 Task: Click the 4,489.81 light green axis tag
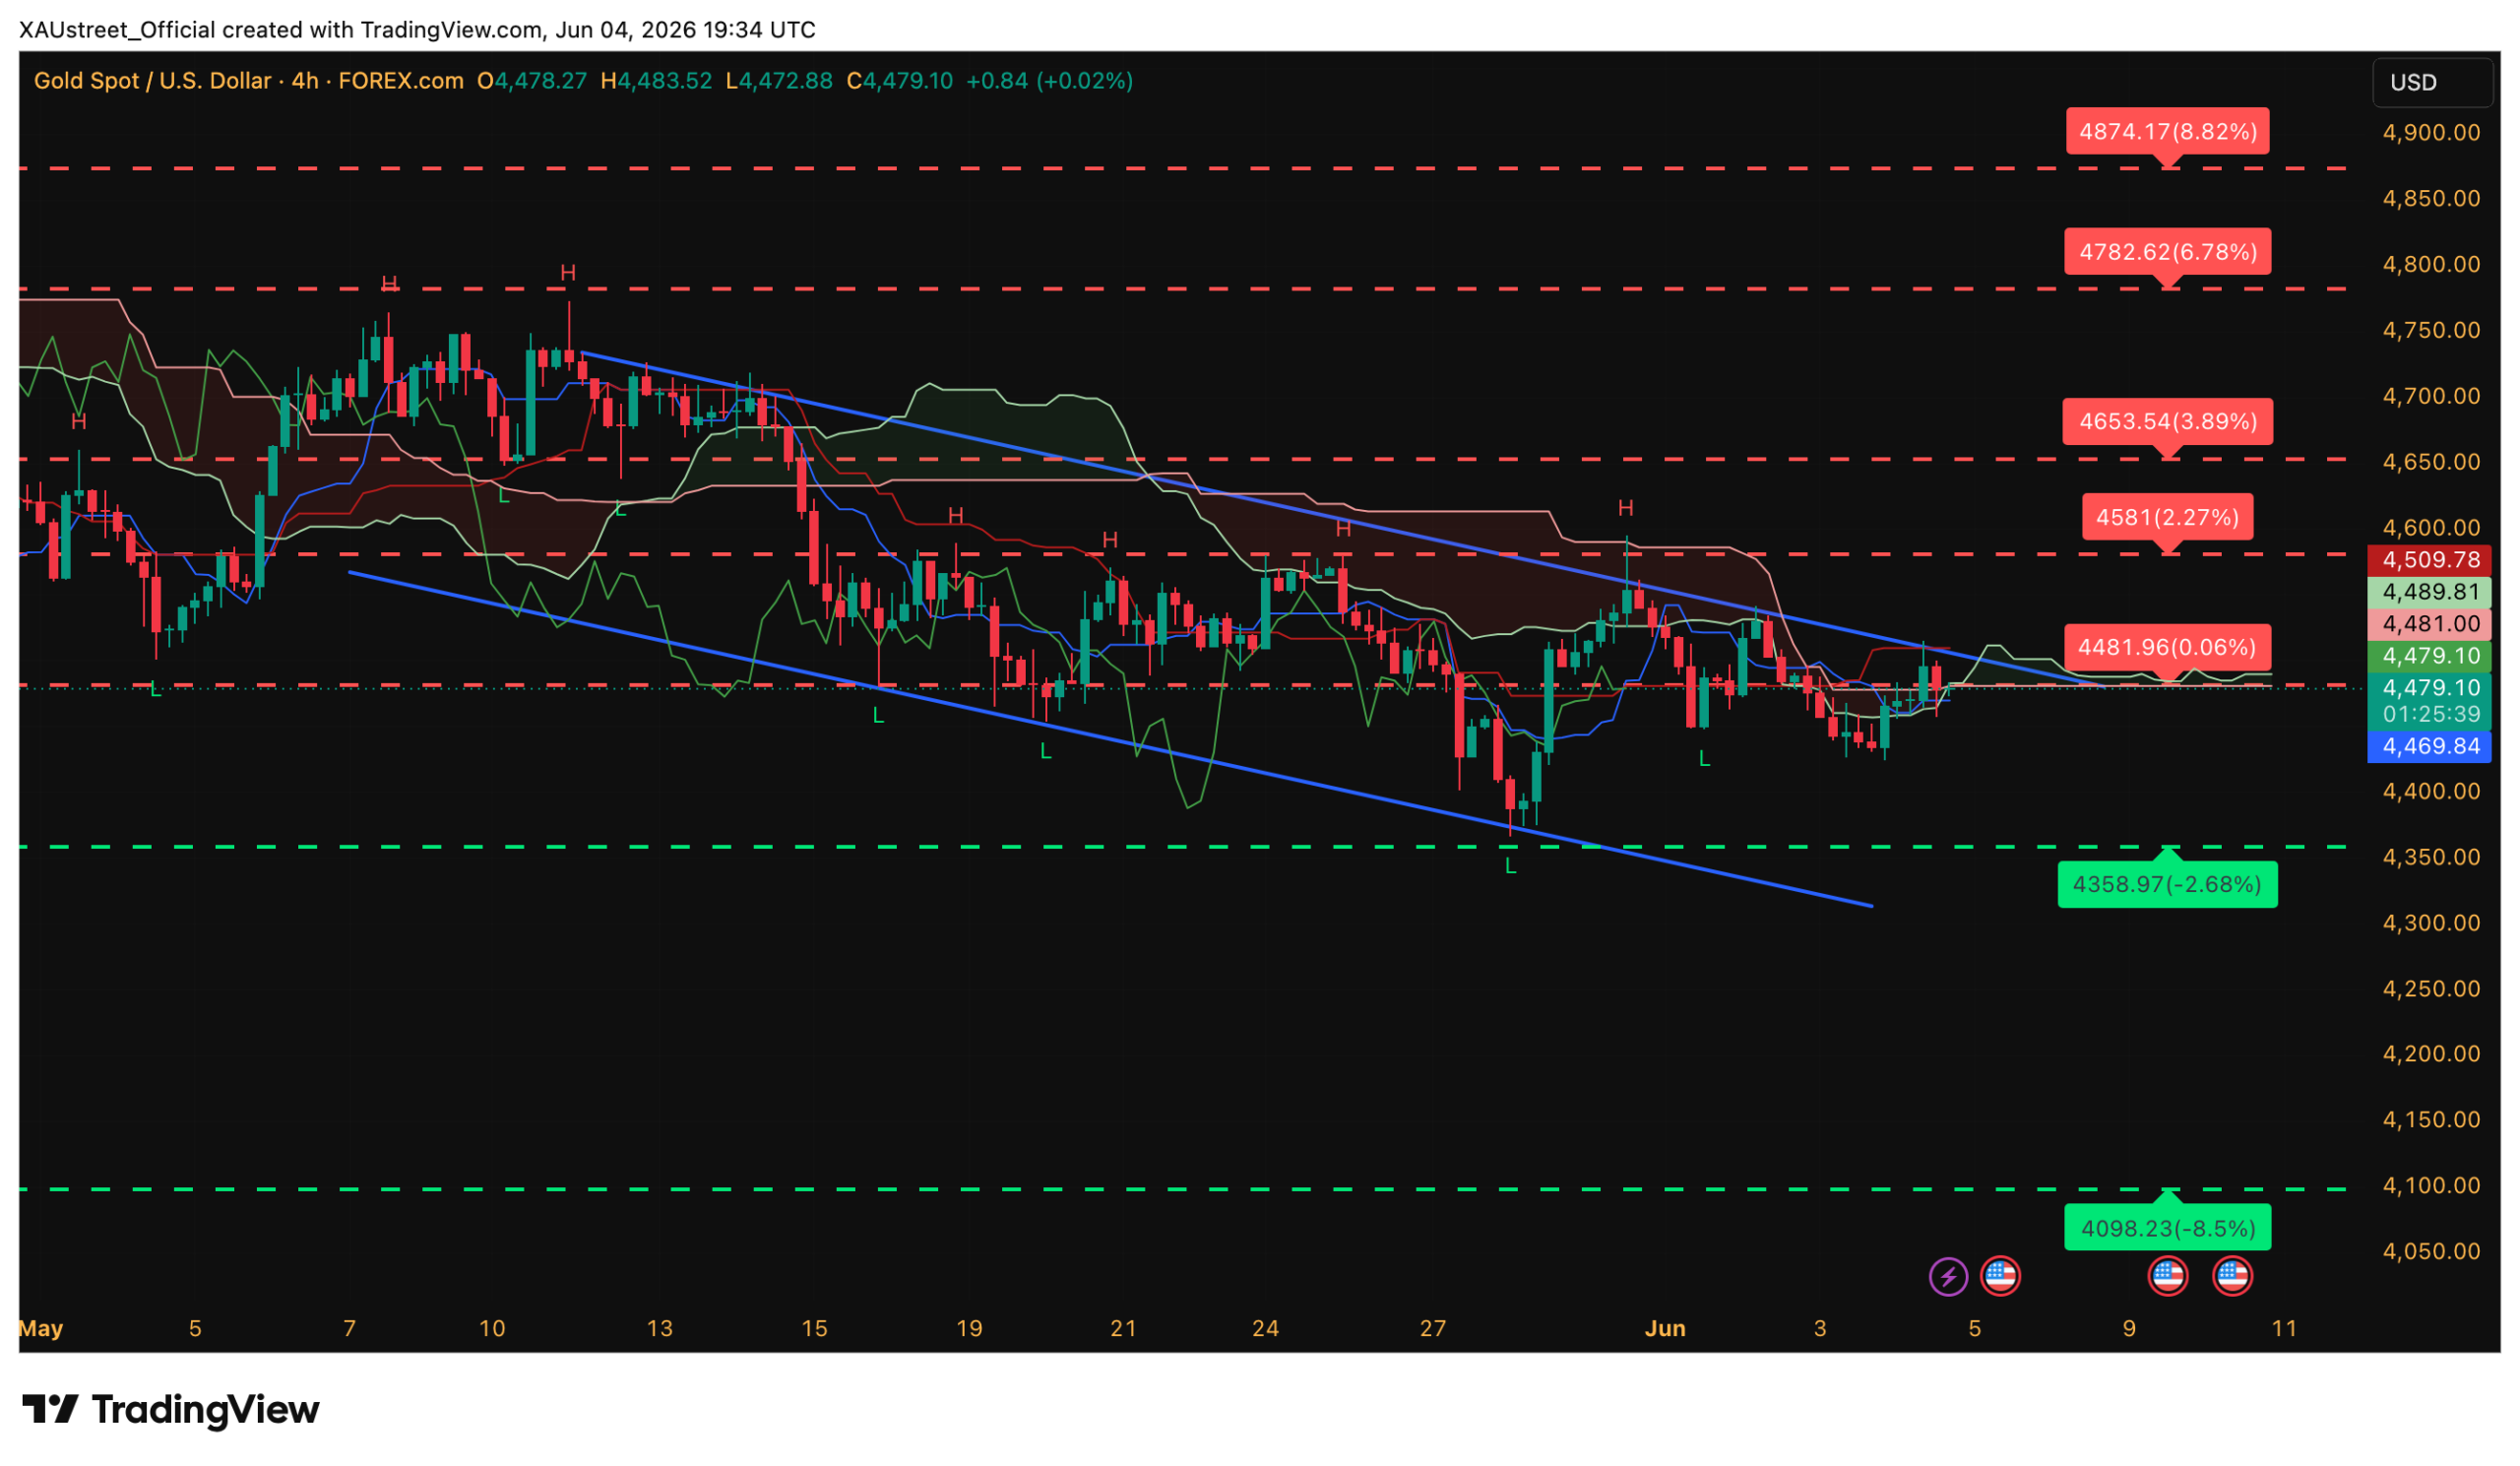tap(2429, 592)
